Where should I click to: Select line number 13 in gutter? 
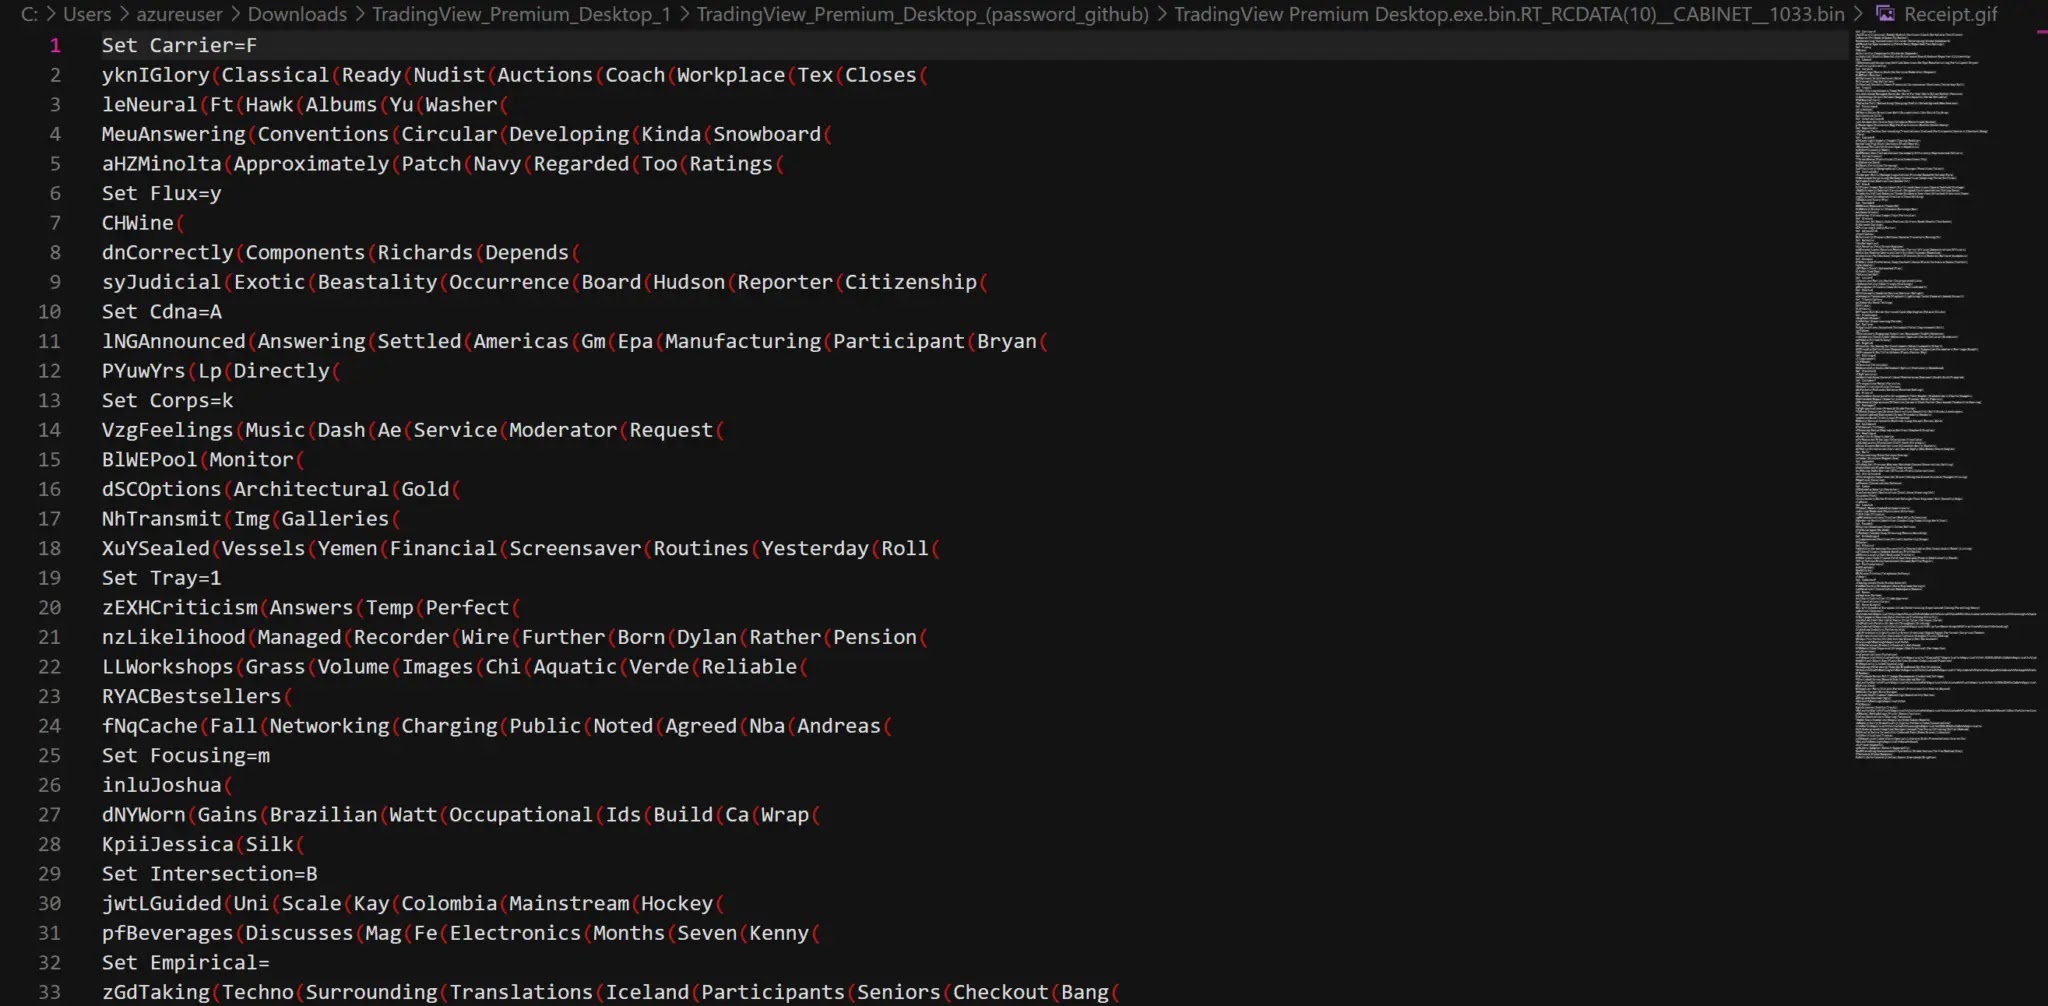pos(50,401)
